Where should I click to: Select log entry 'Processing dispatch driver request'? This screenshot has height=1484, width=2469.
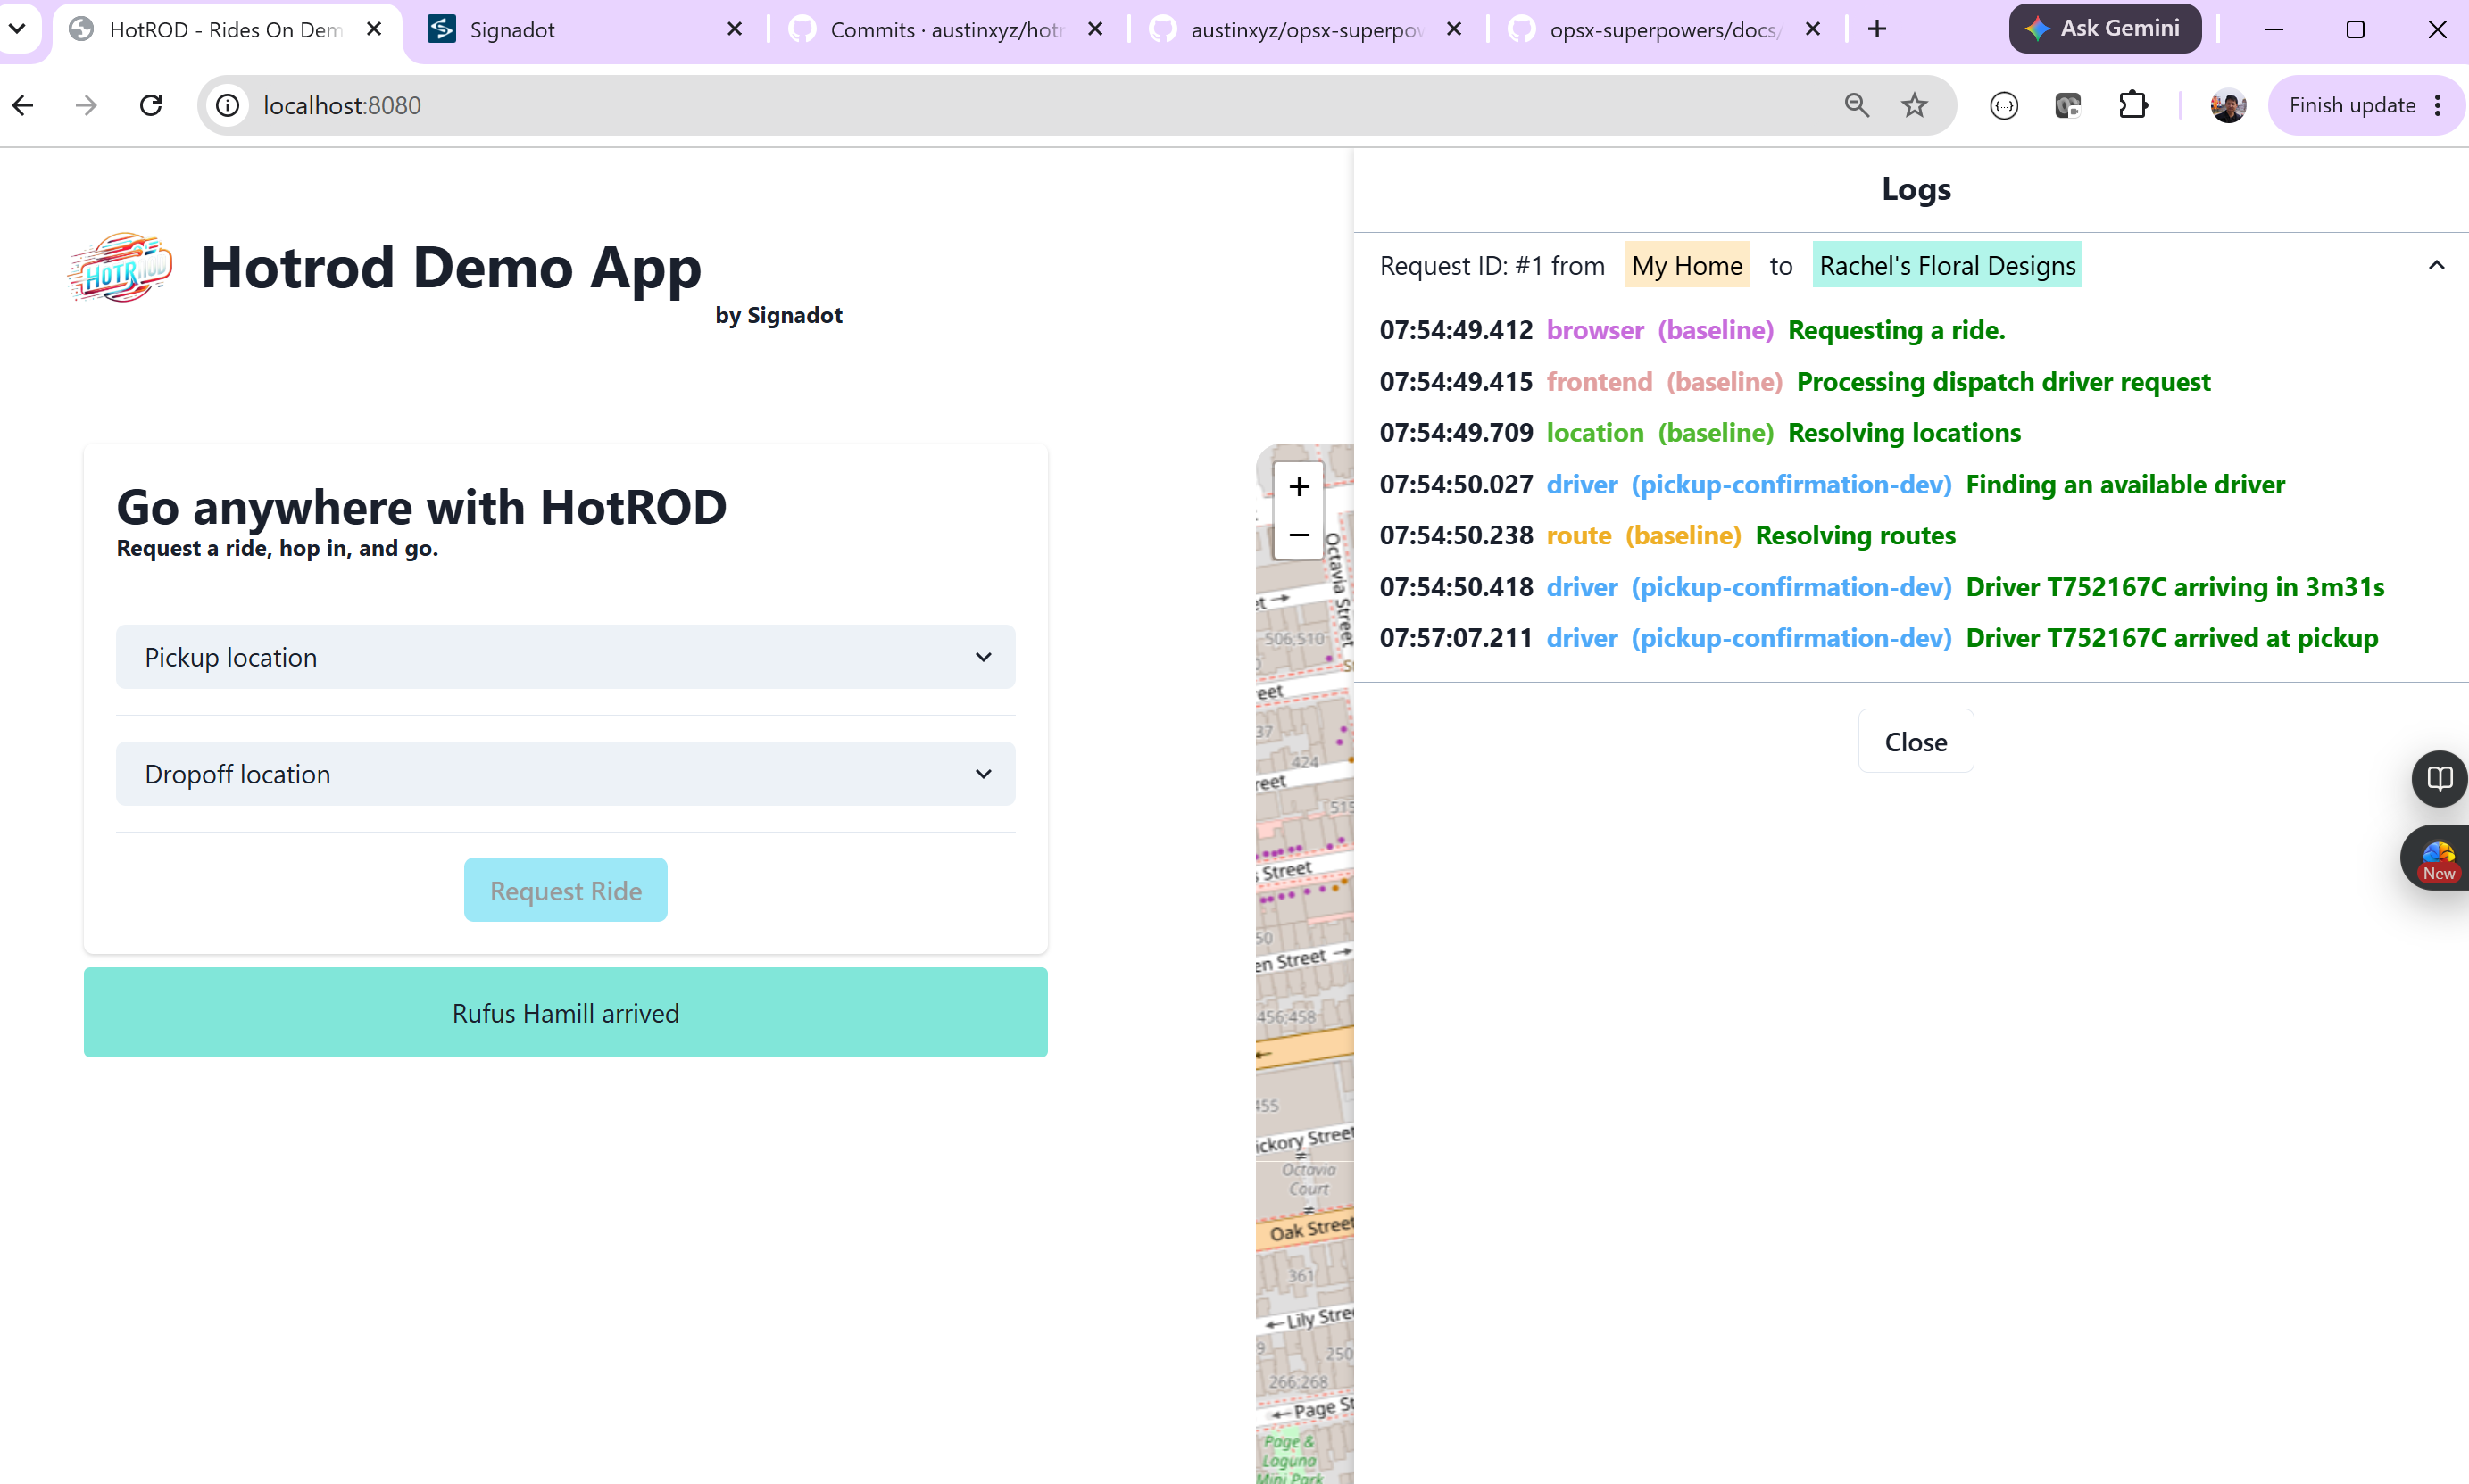2003,382
